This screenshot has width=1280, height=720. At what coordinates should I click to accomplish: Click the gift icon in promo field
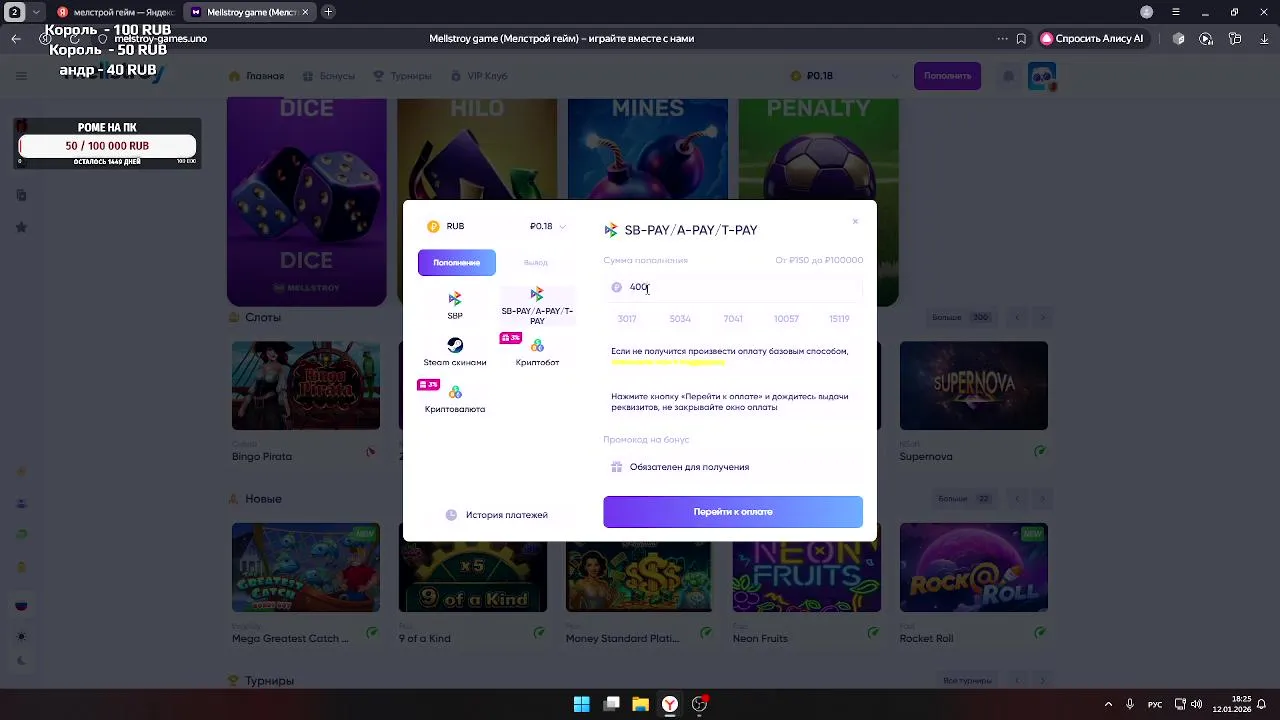tap(617, 467)
